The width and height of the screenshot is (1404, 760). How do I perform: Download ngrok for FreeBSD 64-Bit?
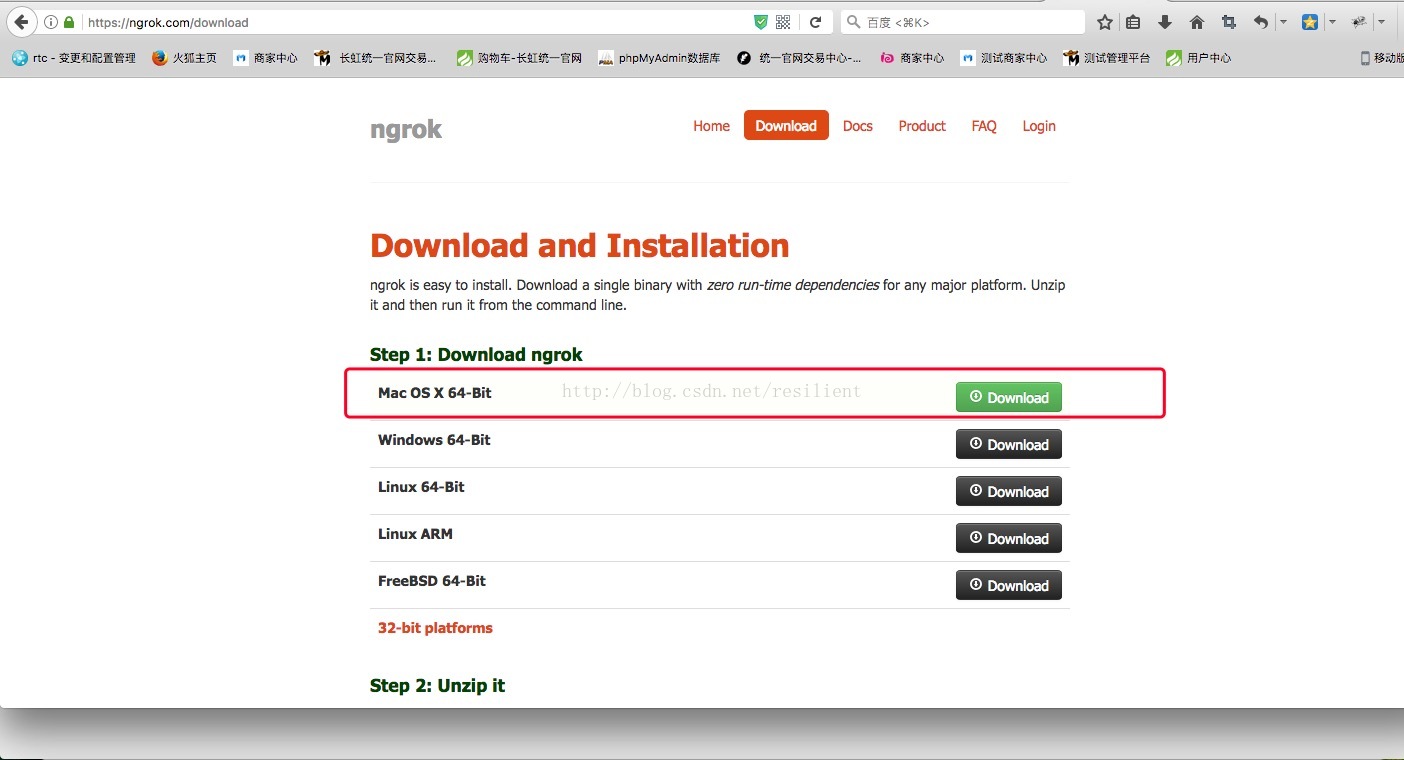pyautogui.click(x=1009, y=585)
